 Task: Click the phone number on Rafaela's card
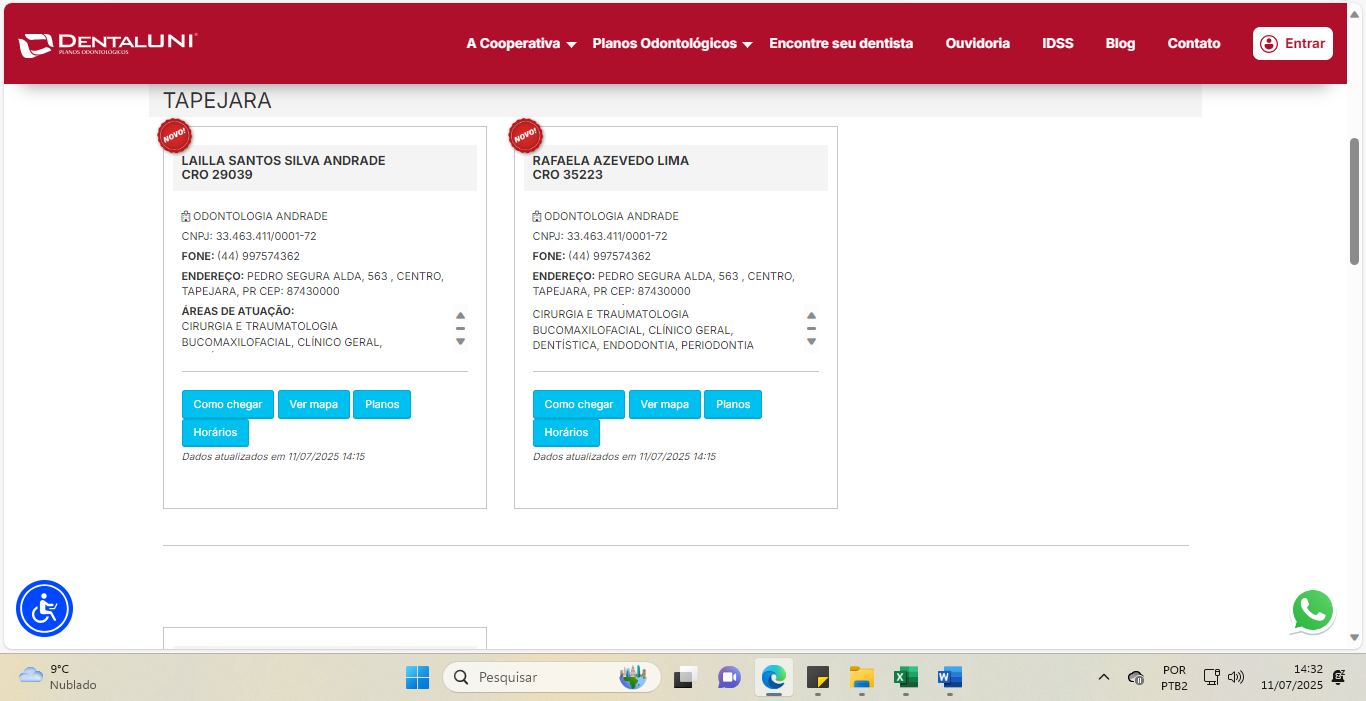coord(609,256)
